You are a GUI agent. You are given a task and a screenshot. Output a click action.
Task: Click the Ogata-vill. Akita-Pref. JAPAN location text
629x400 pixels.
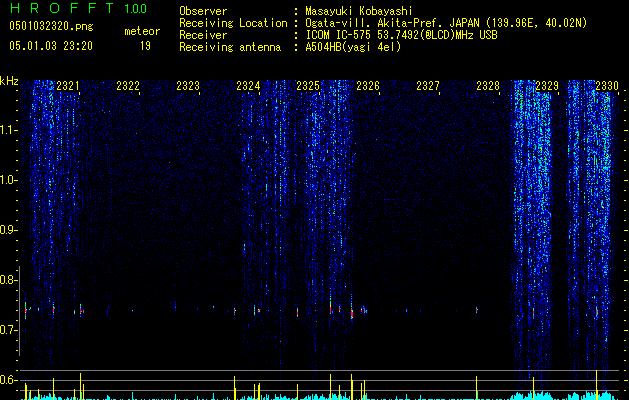coord(446,23)
